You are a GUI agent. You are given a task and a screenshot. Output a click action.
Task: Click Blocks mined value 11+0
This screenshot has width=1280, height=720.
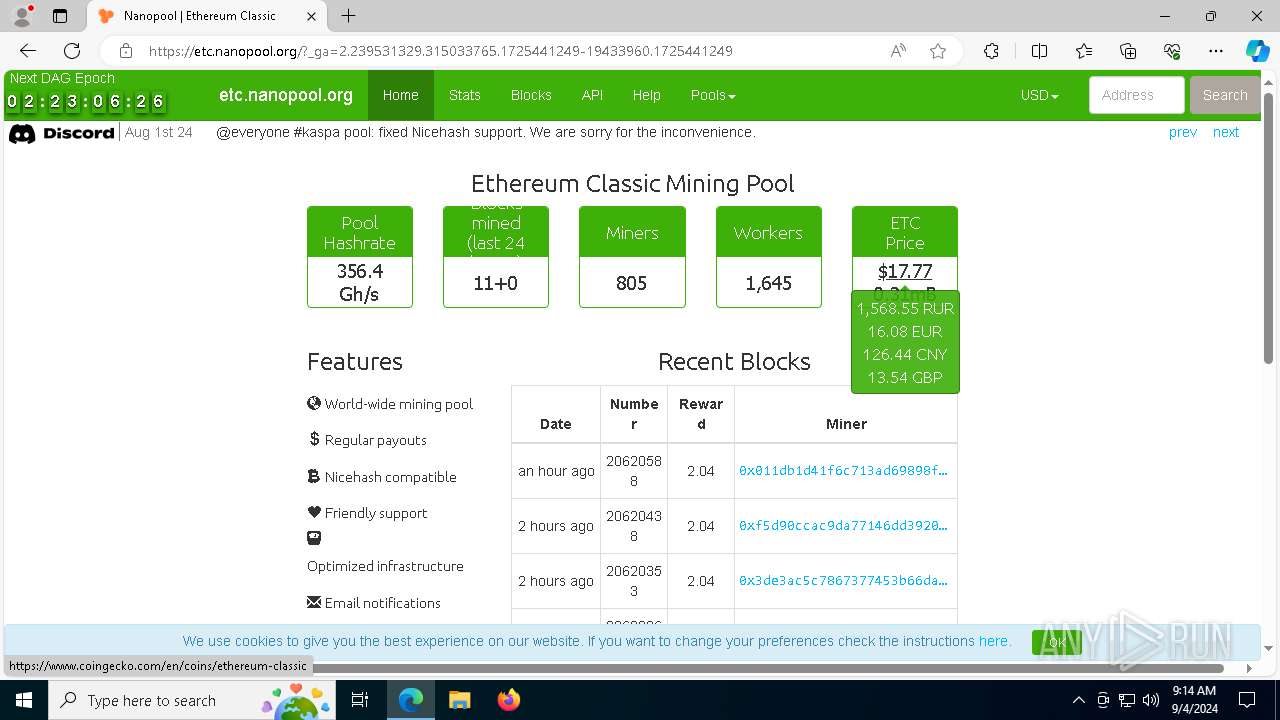click(496, 283)
